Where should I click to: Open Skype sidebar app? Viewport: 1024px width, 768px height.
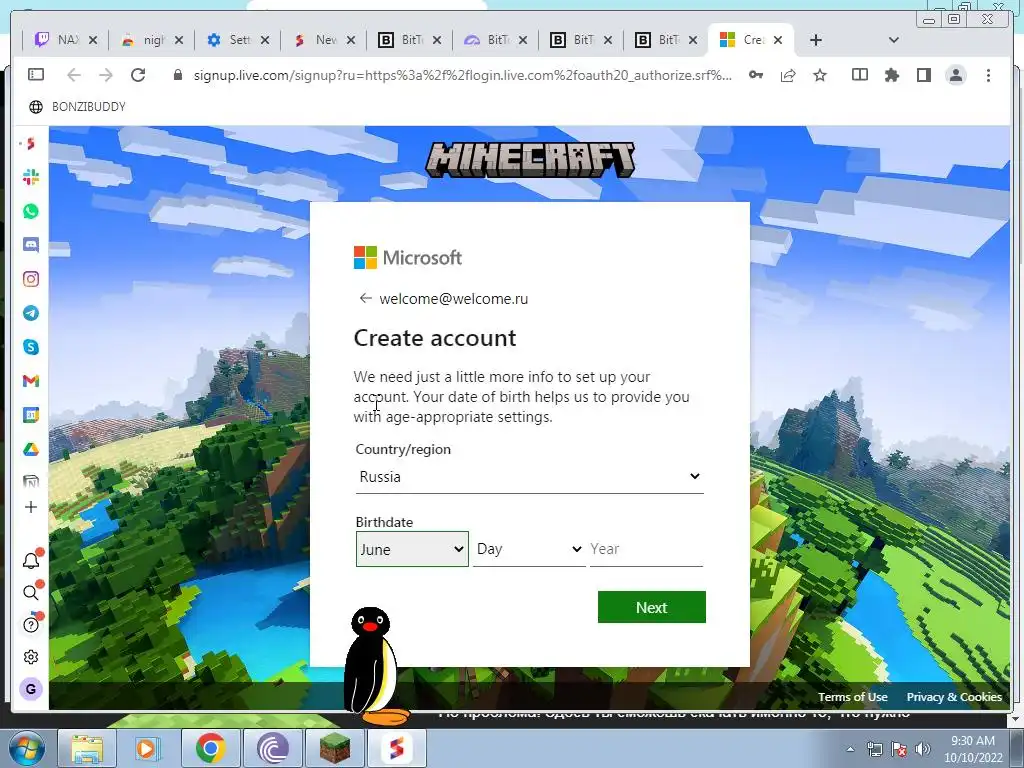31,347
